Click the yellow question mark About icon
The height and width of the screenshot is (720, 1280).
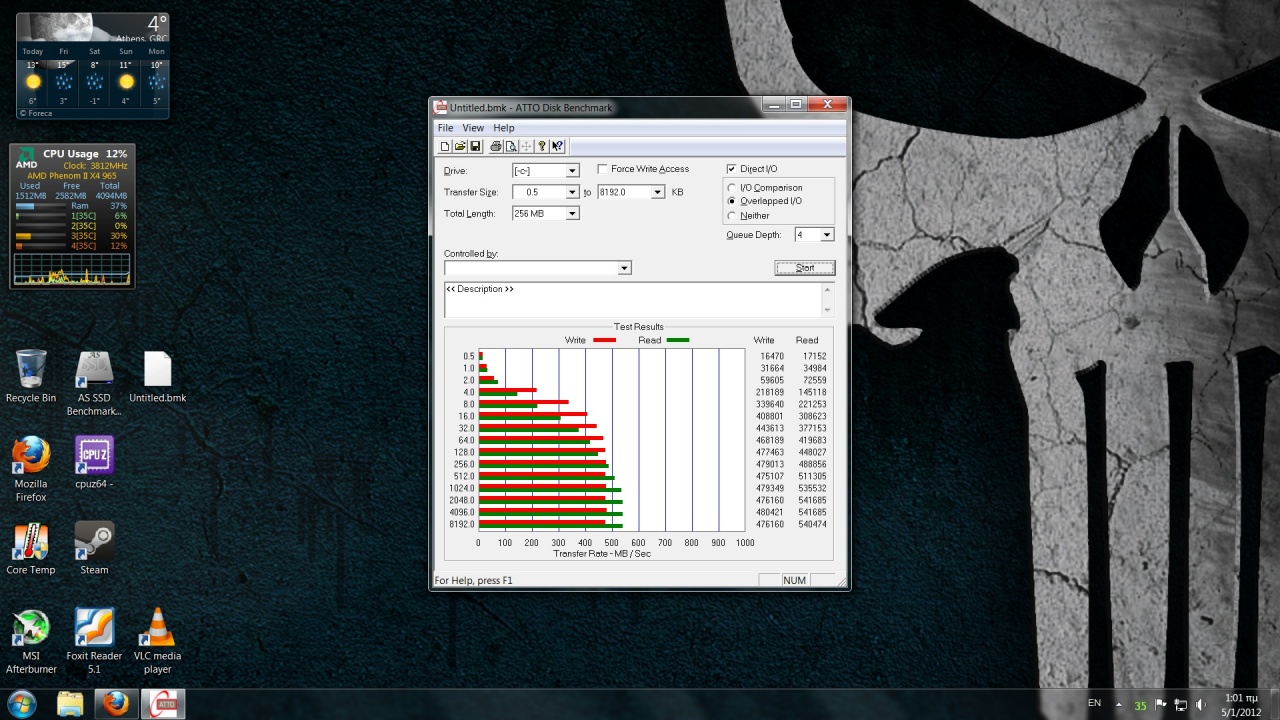click(541, 146)
